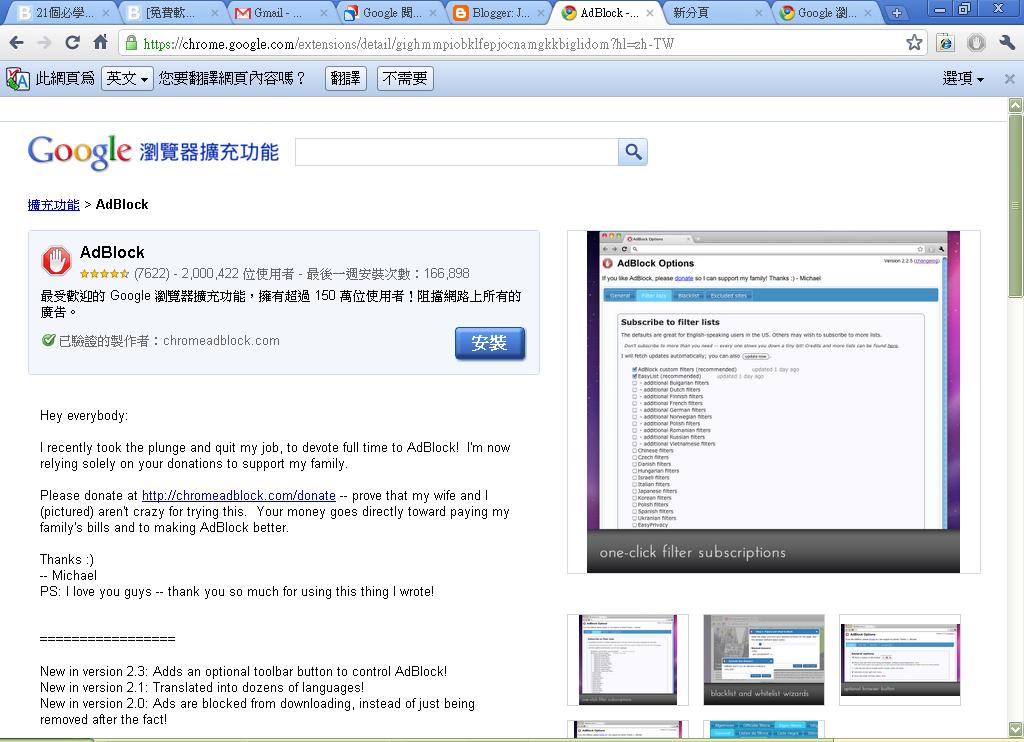Click the (7622) ratings count
Viewport: 1024px width, 742px height.
[x=152, y=274]
